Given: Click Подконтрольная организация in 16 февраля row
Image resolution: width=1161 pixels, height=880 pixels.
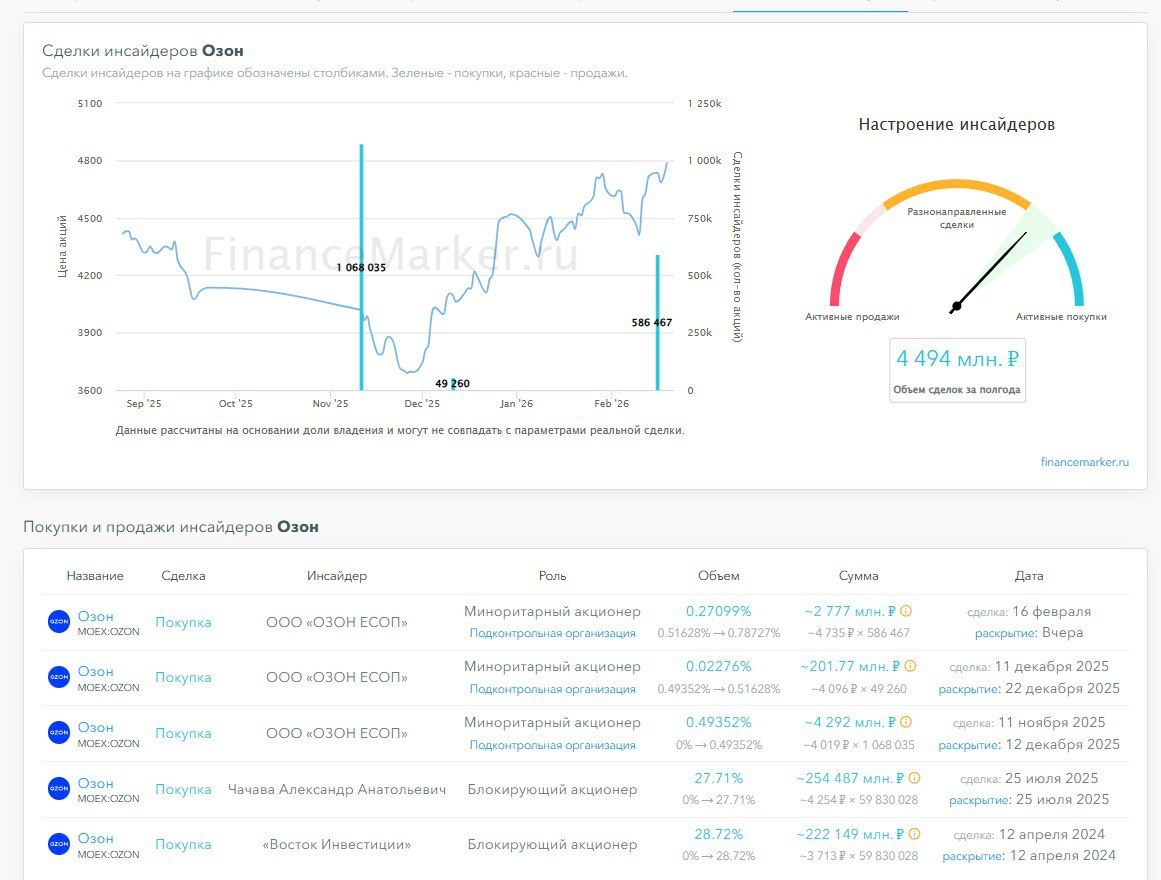Looking at the screenshot, I should coord(552,633).
